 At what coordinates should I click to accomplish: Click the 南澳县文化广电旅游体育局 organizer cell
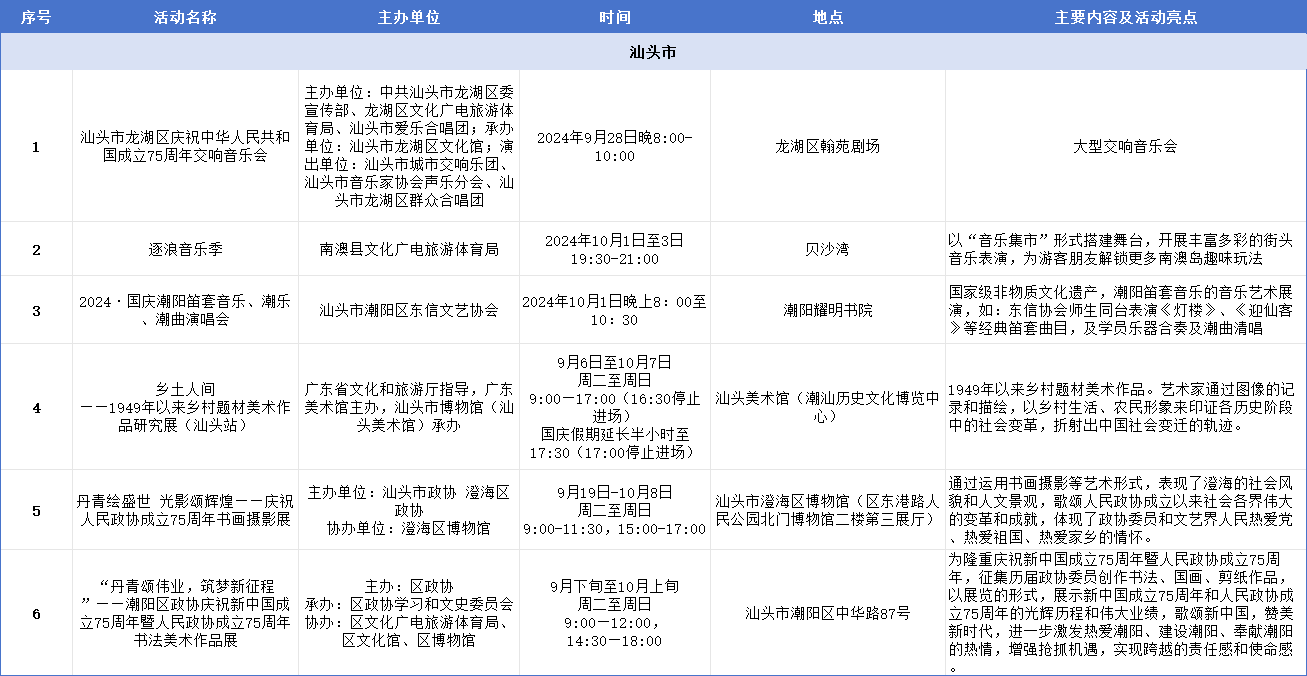(x=409, y=249)
